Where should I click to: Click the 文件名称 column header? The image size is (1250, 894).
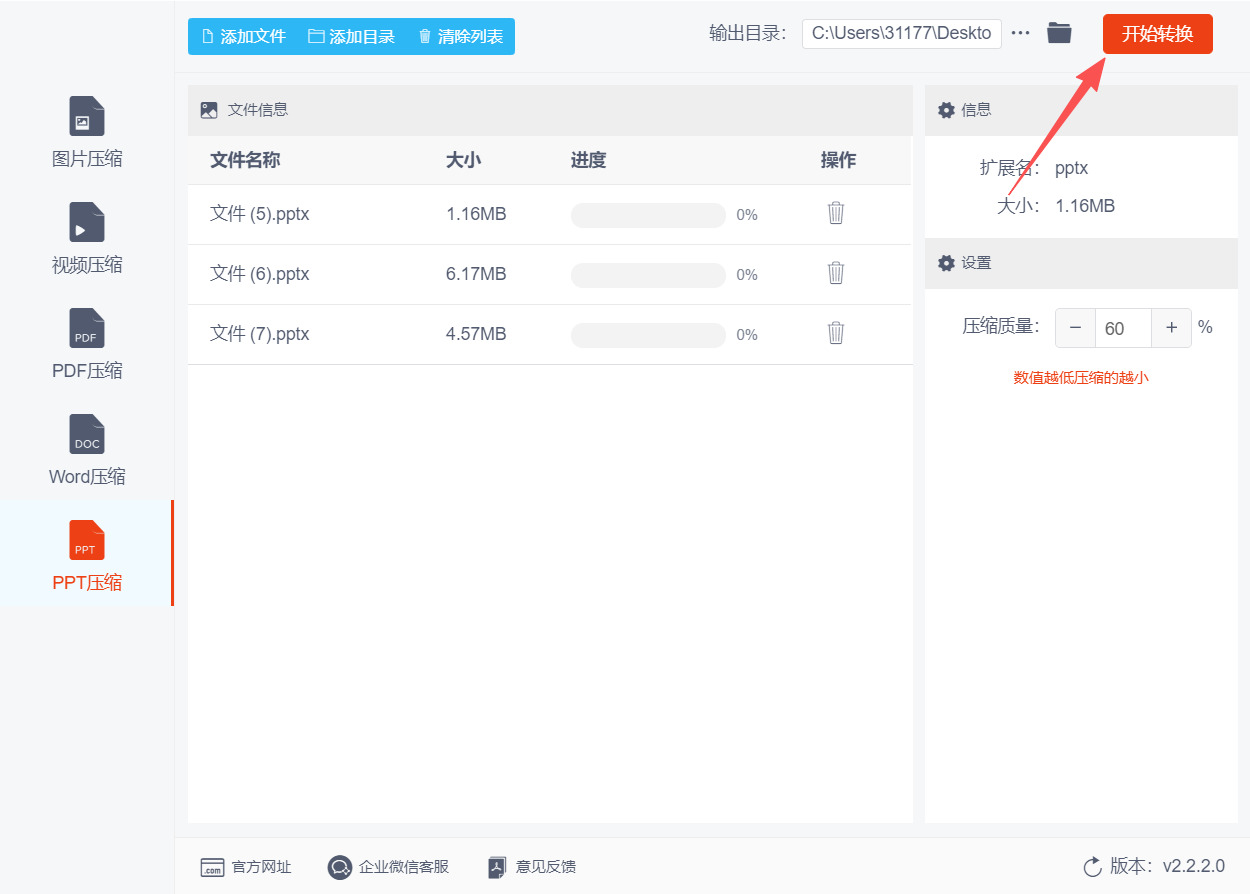(x=245, y=160)
